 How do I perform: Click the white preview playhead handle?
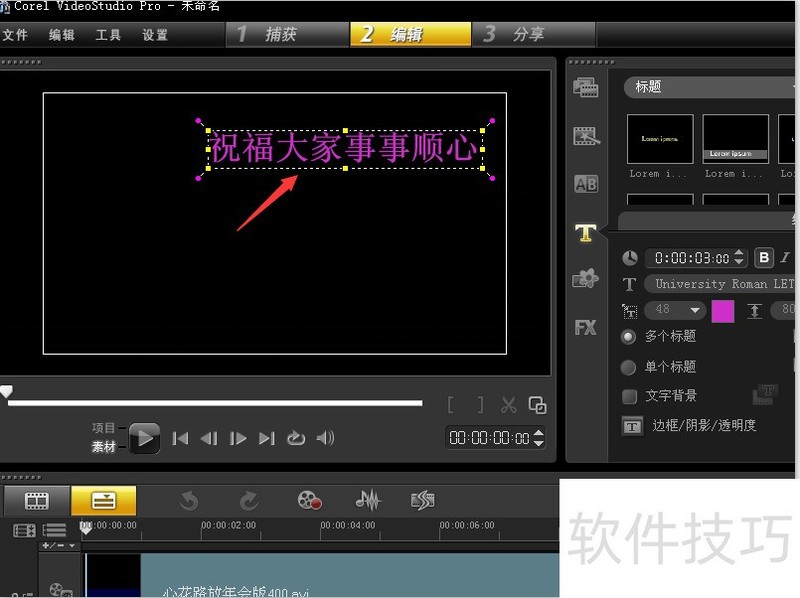[6, 391]
